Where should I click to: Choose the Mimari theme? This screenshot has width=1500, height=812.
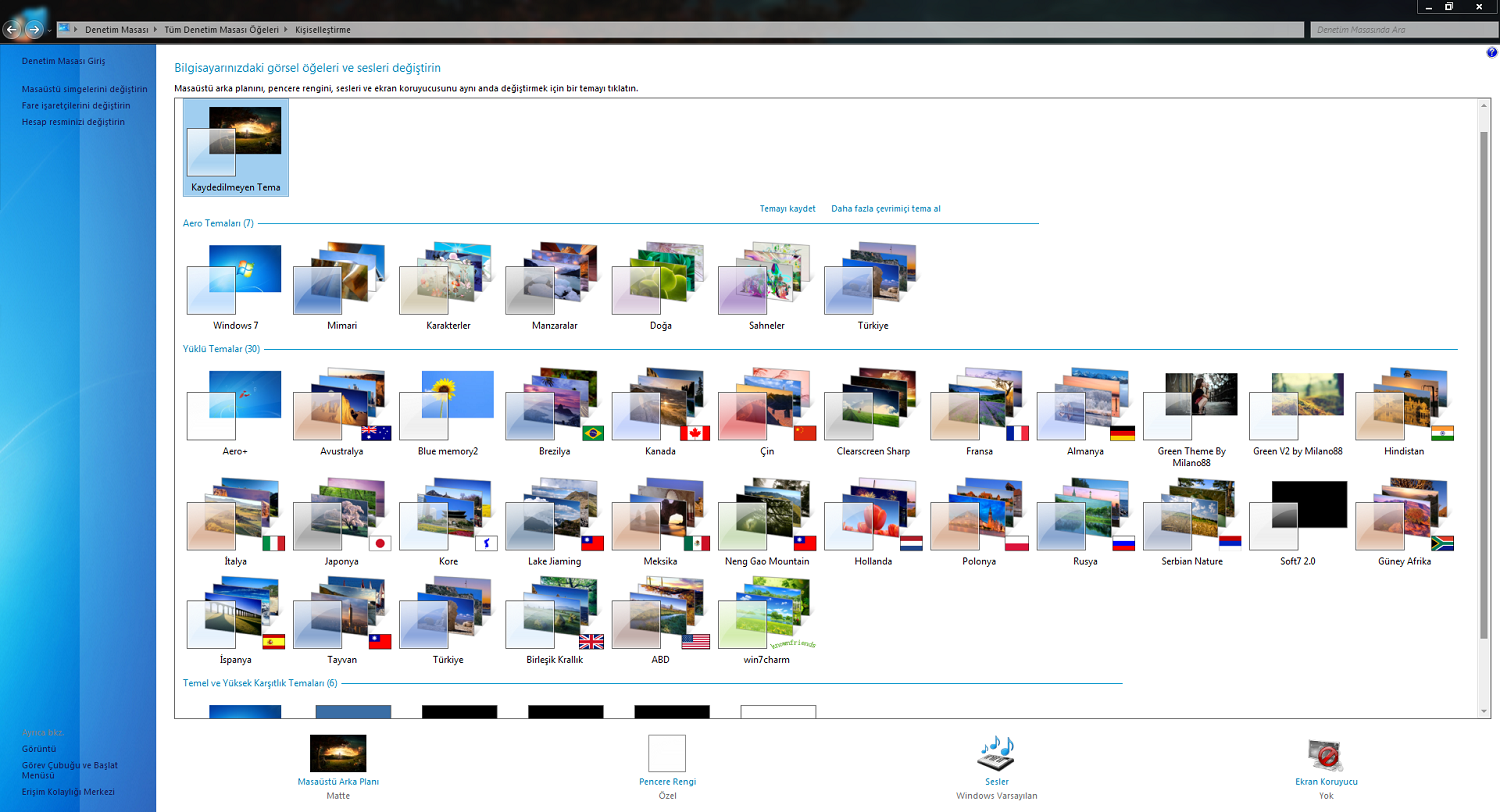341,288
